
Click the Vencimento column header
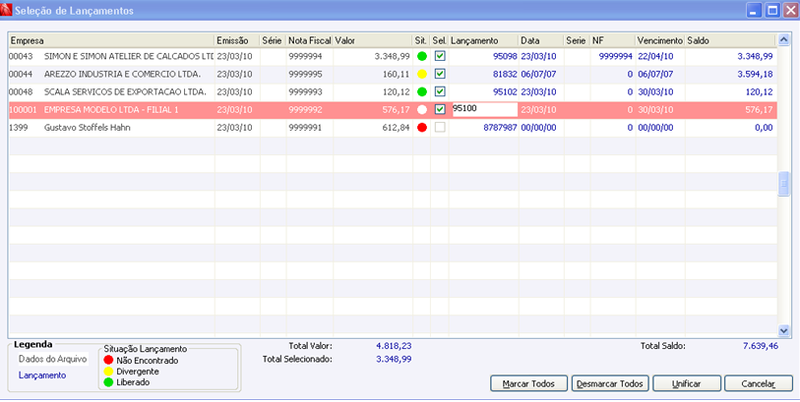pos(660,40)
